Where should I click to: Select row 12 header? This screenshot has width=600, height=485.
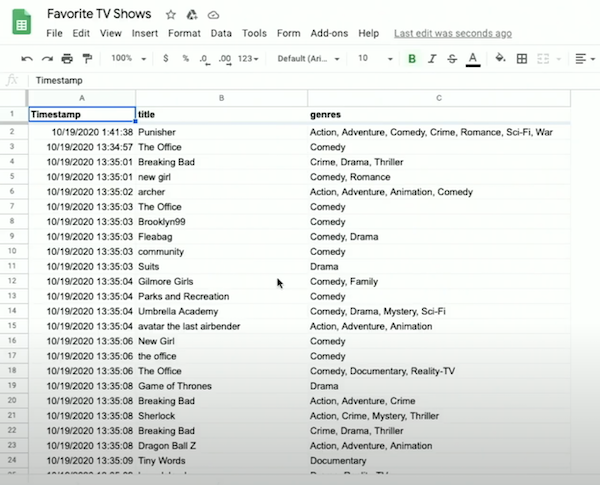click(12, 281)
